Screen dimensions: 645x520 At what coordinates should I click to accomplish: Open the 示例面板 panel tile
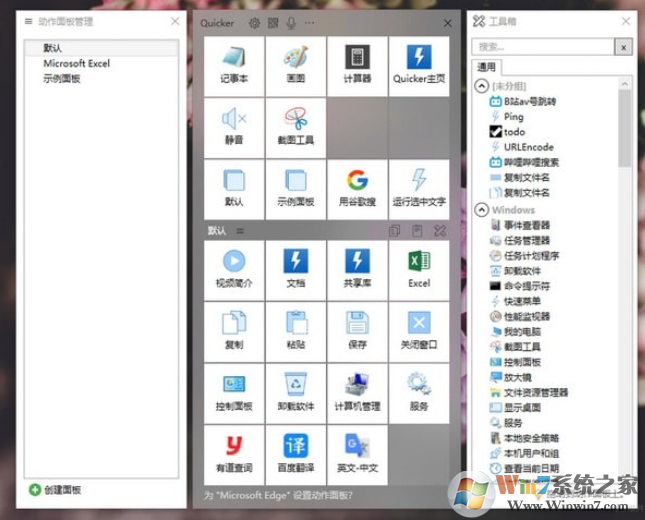(296, 189)
